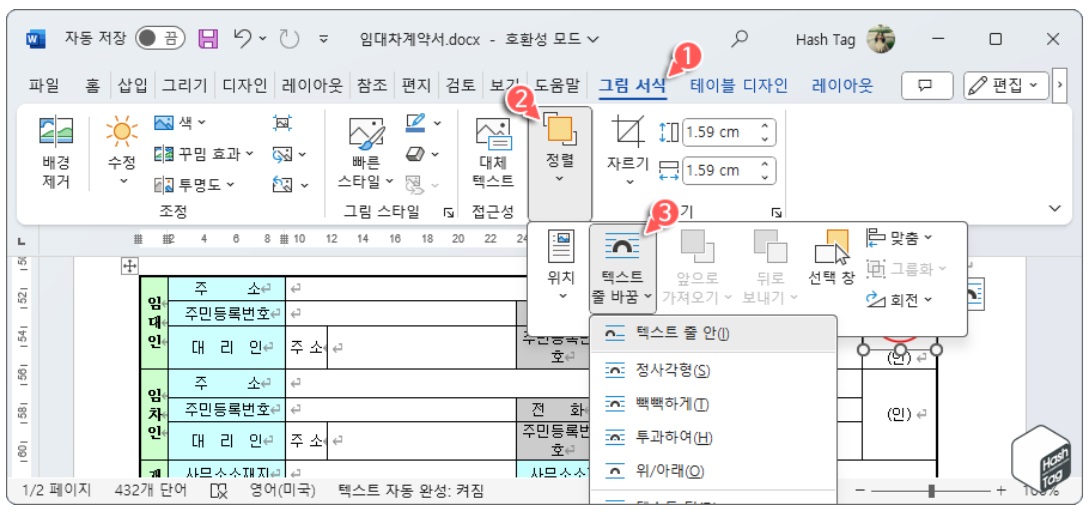
Task: Click the ruler tab selector icon
Action: click(22, 241)
